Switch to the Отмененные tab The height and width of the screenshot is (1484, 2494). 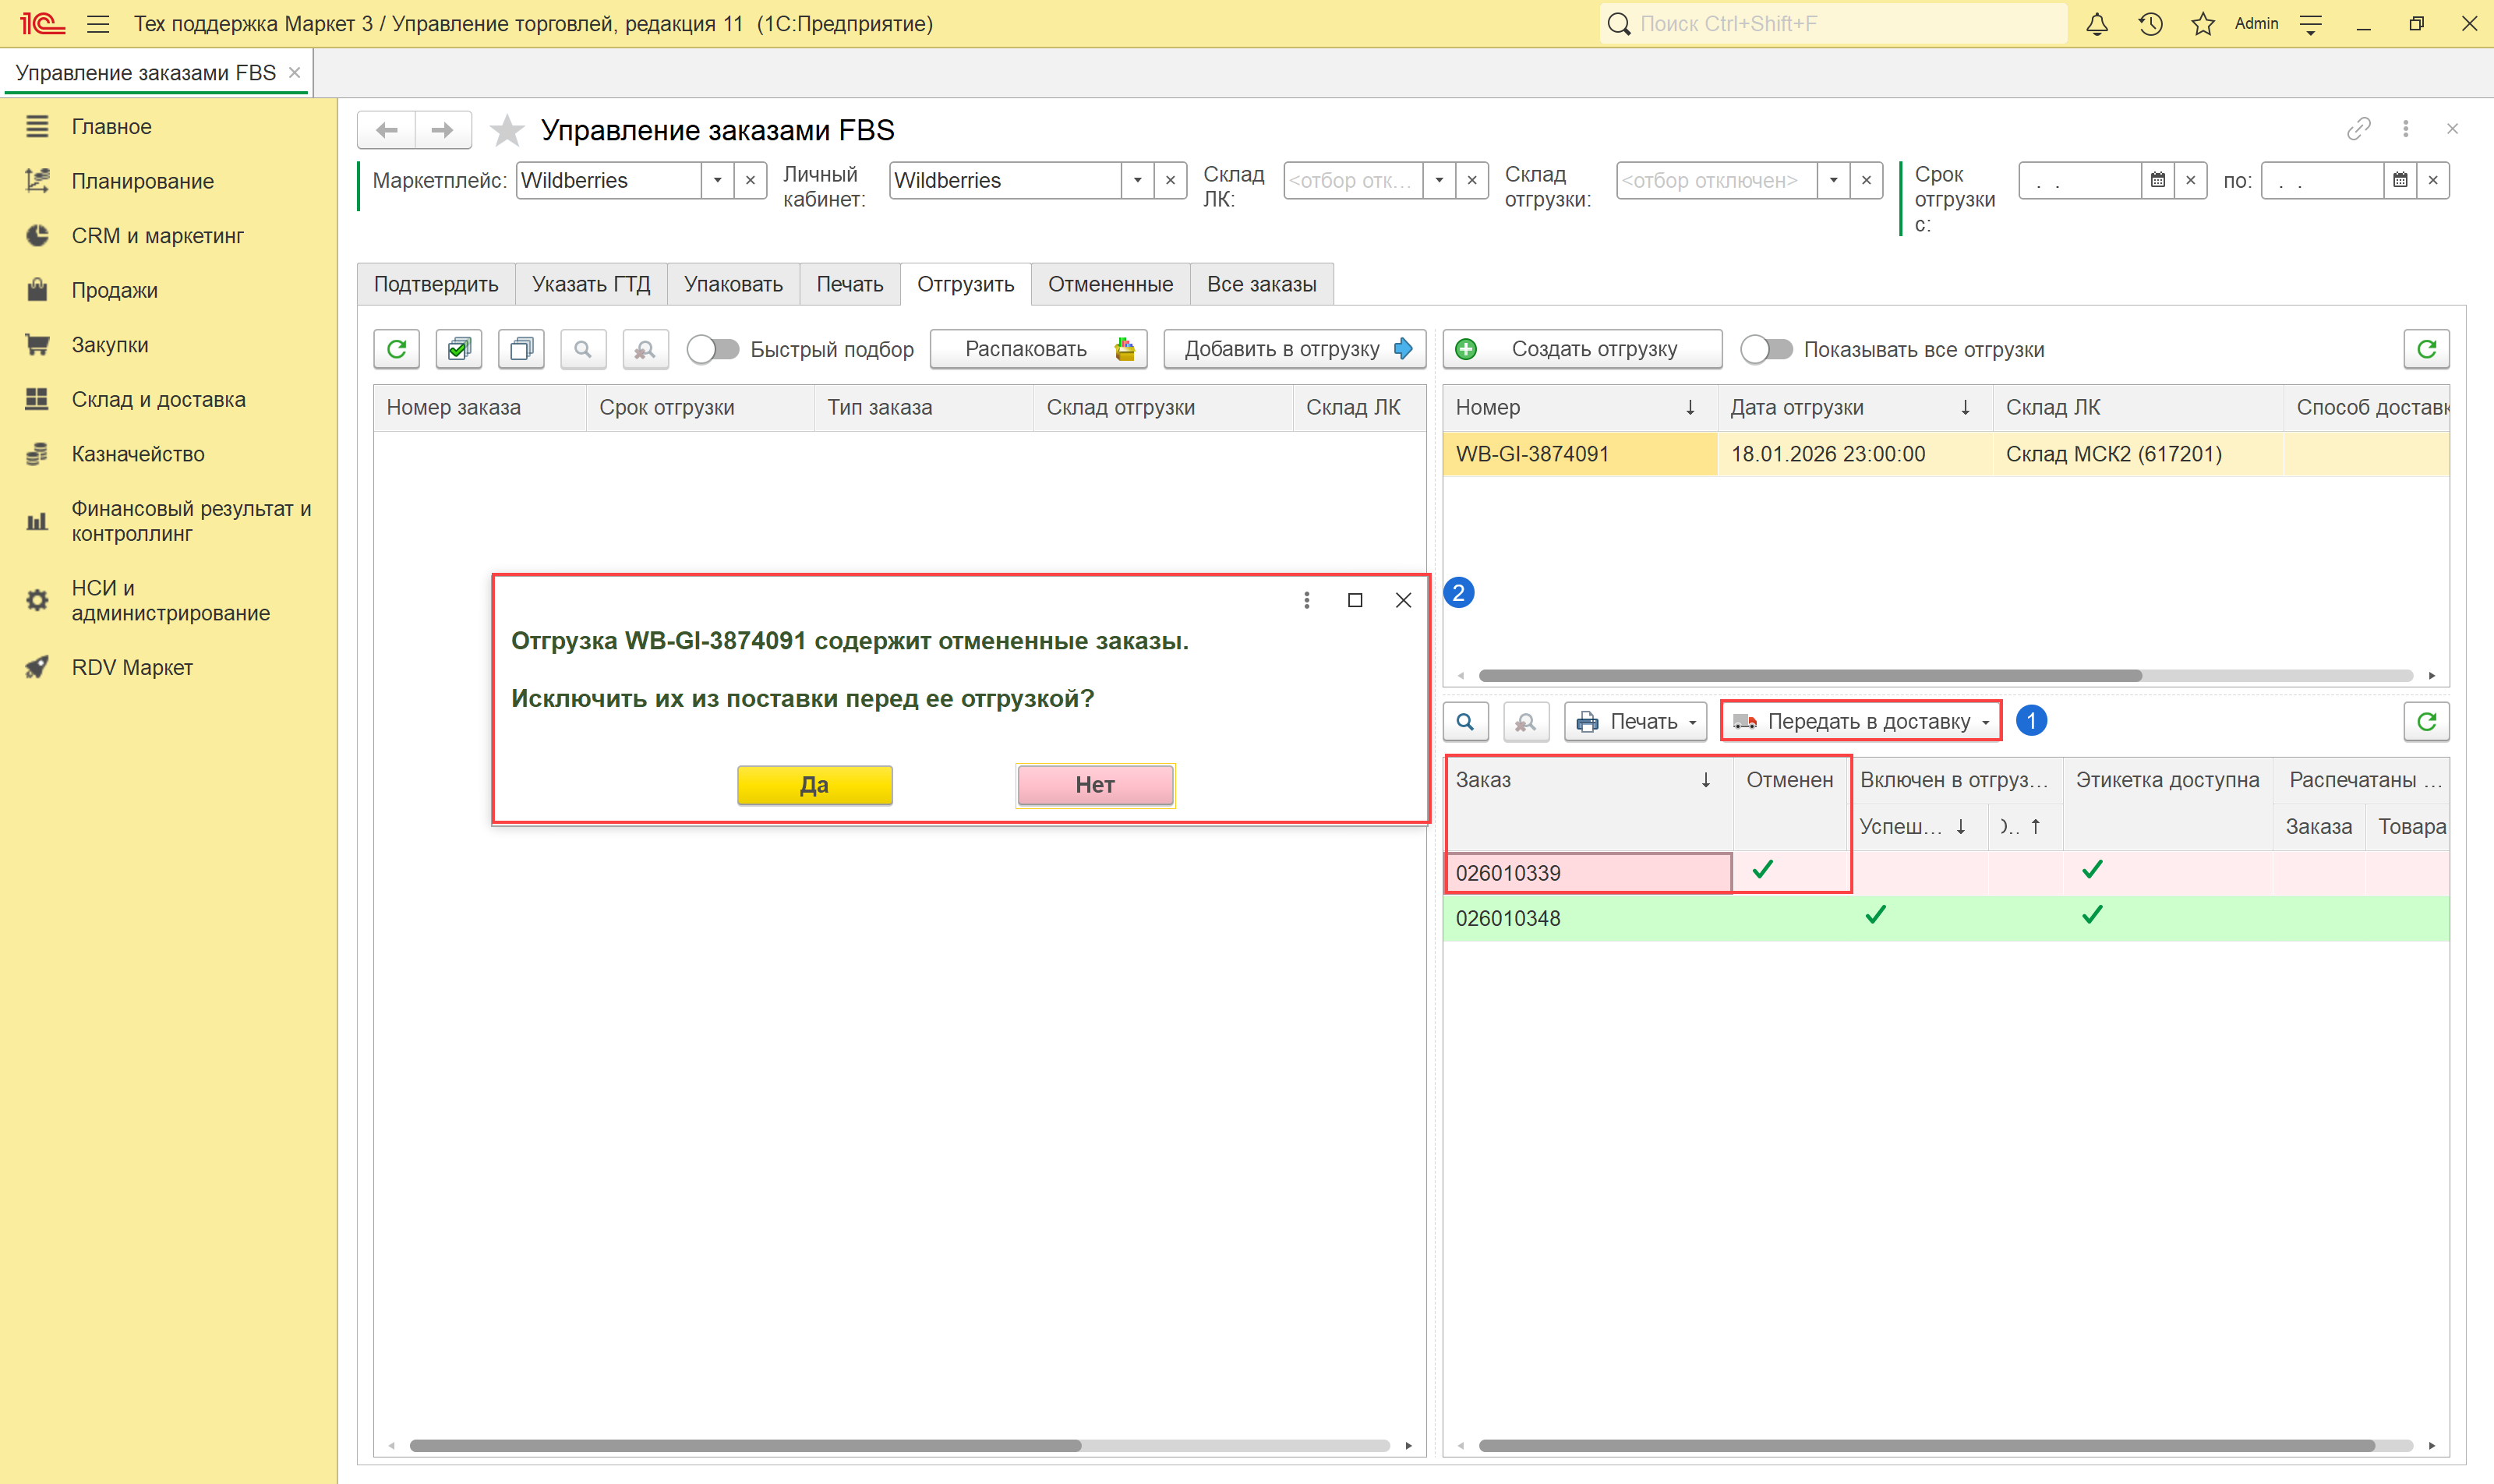[x=1110, y=284]
